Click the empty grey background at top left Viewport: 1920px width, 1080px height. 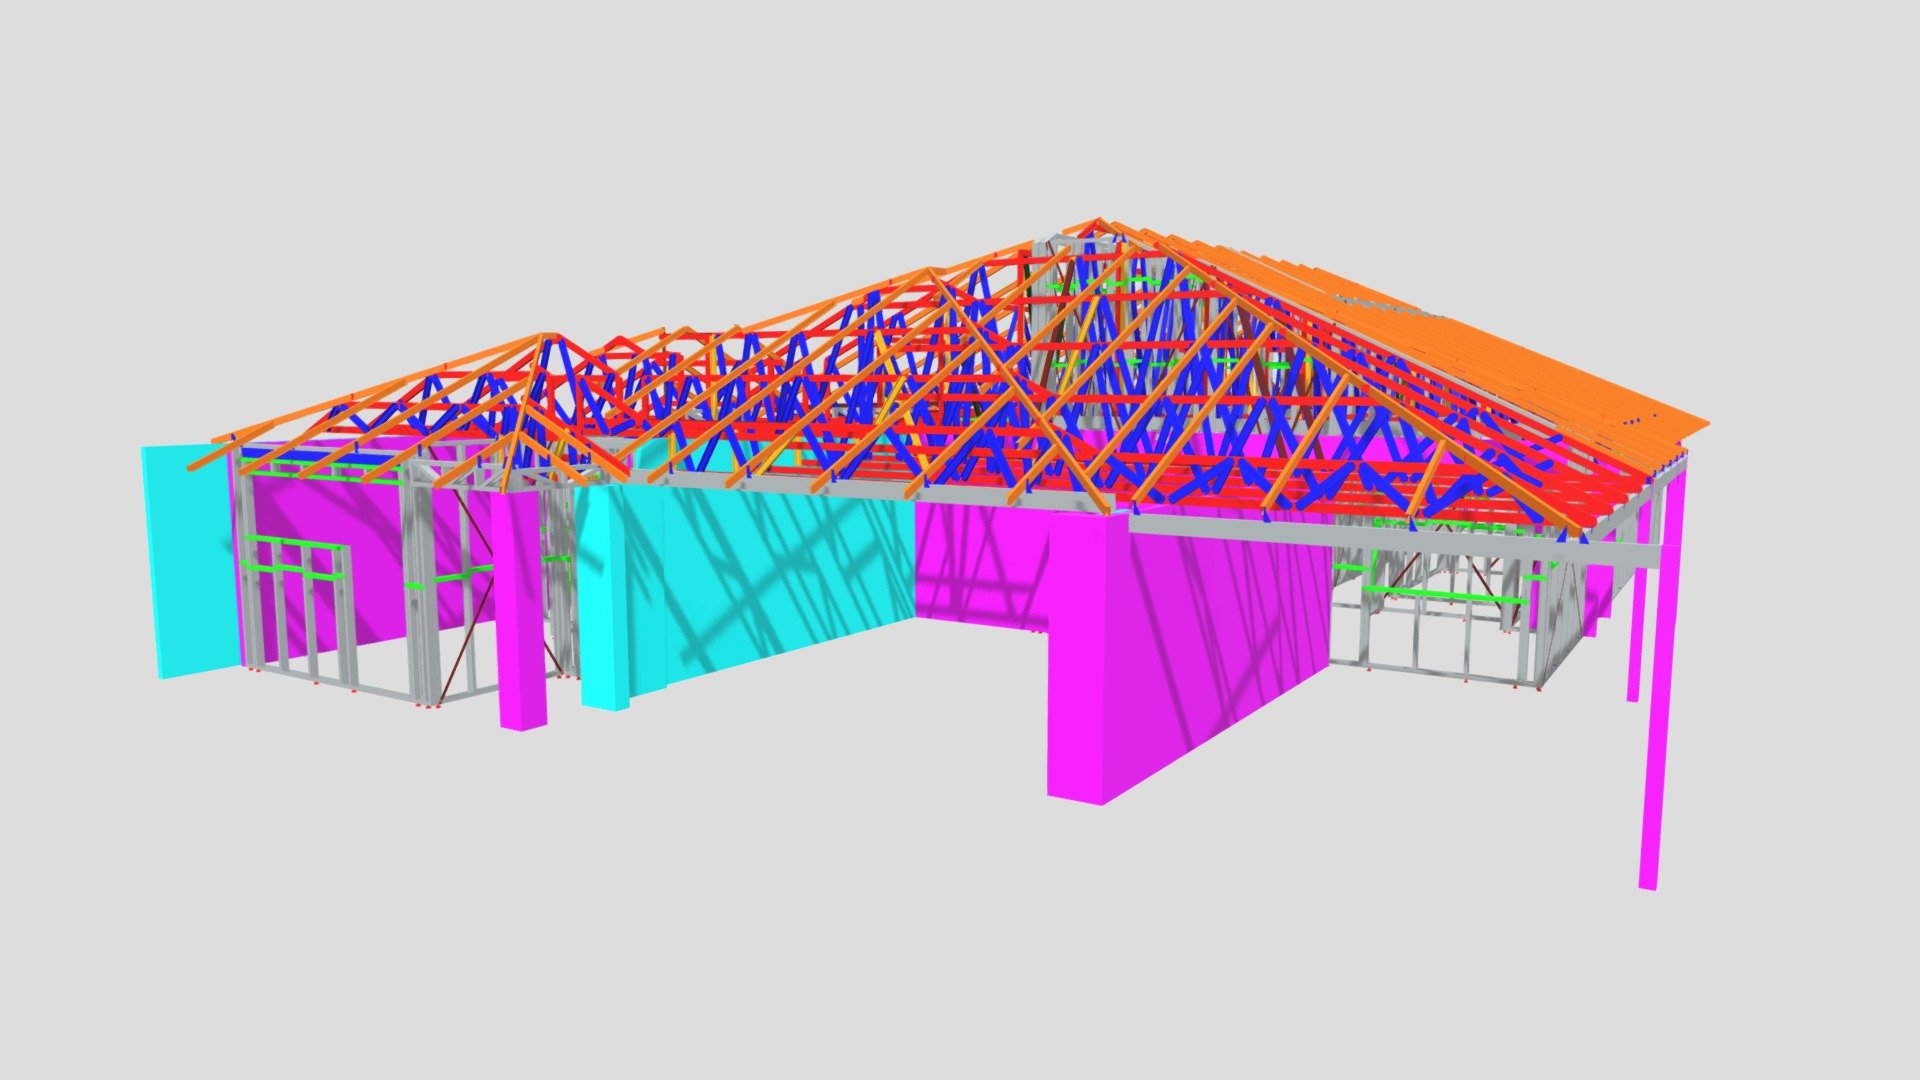click(200, 150)
